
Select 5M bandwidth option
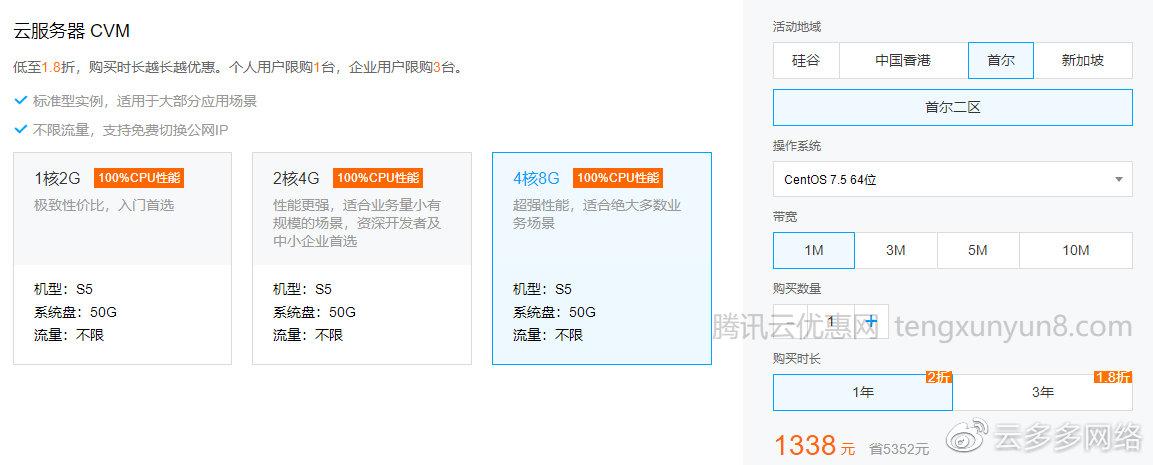click(x=978, y=250)
